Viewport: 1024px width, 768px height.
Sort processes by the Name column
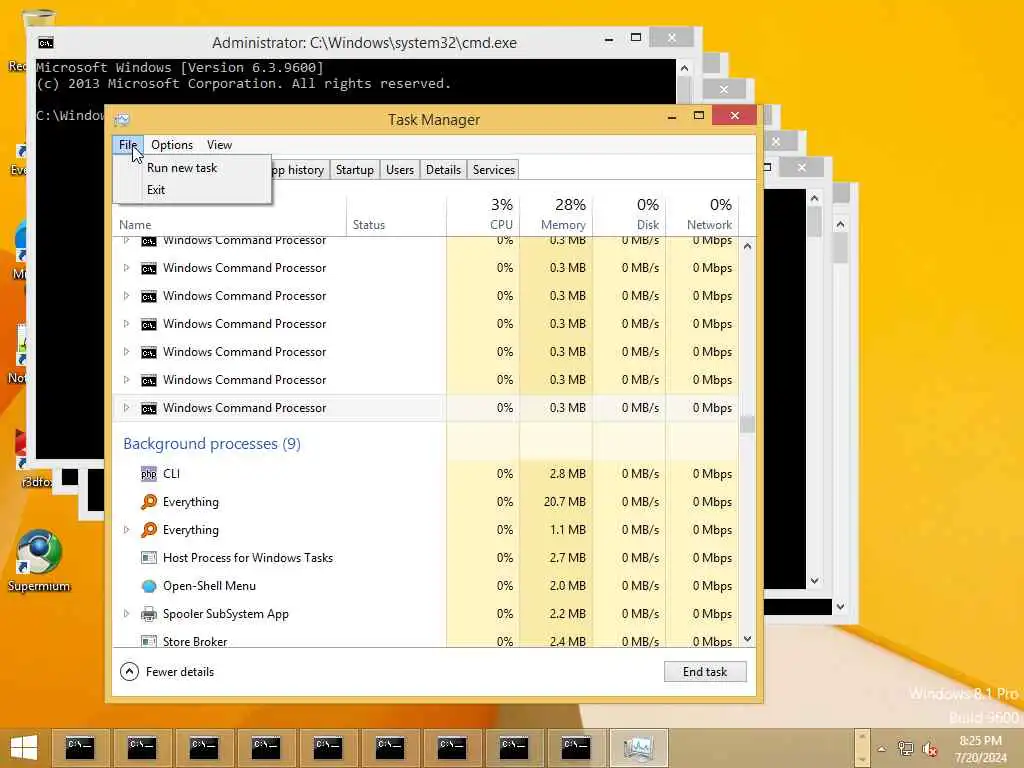(230, 225)
